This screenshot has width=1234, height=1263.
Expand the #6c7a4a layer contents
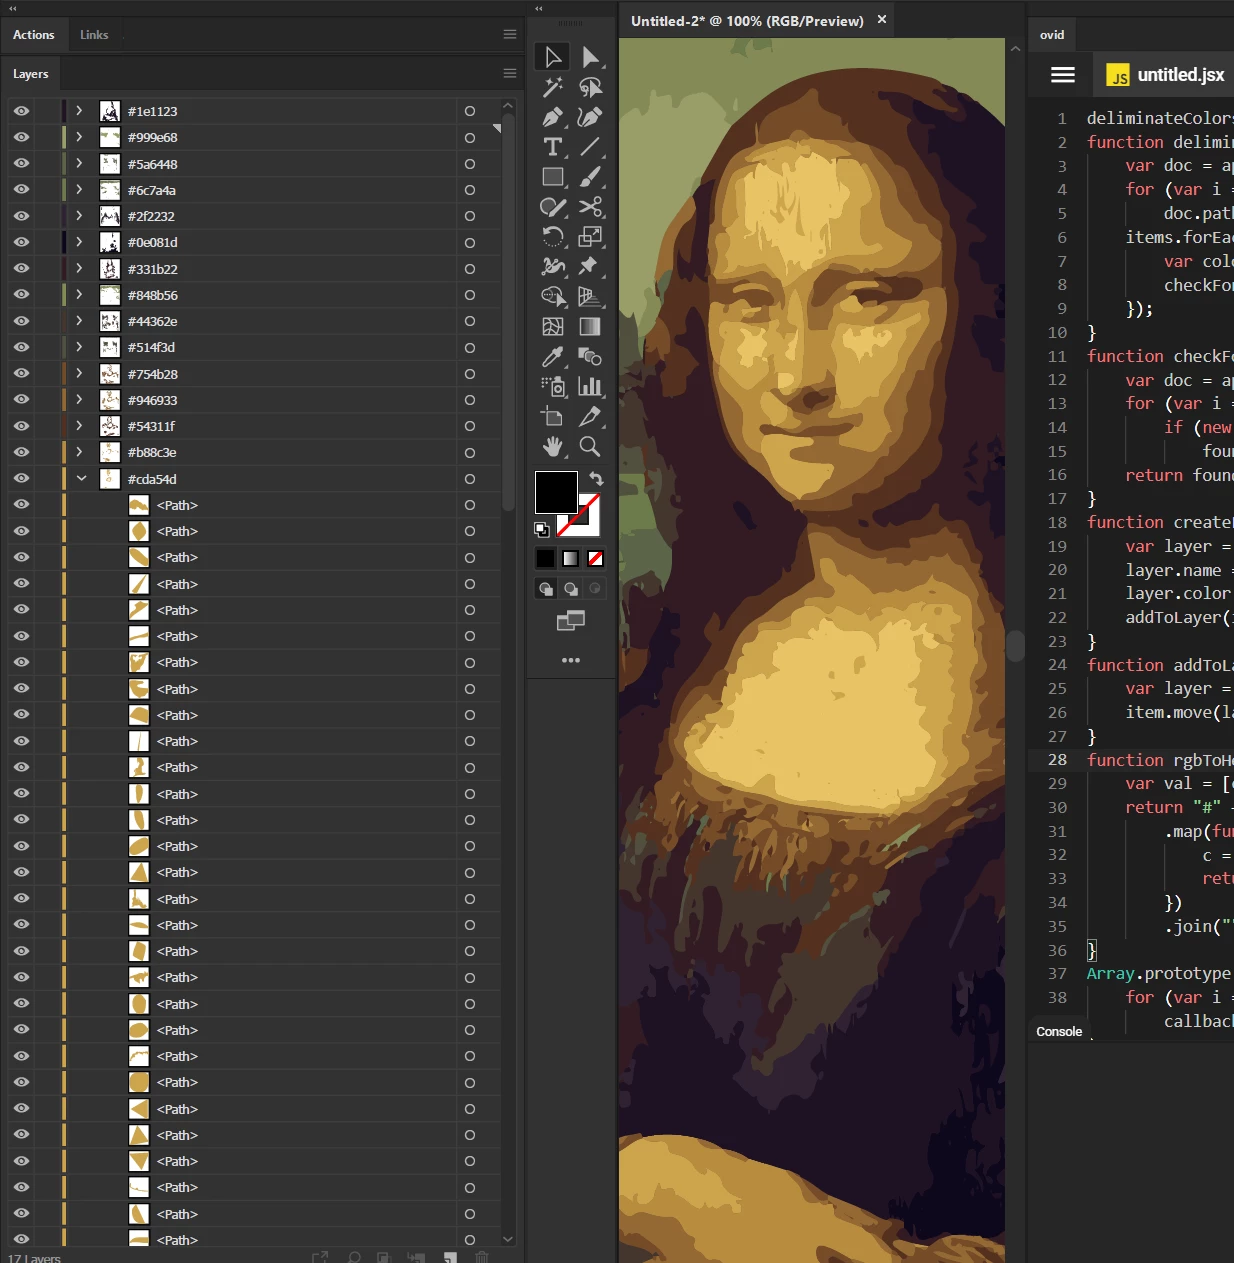[x=79, y=189]
